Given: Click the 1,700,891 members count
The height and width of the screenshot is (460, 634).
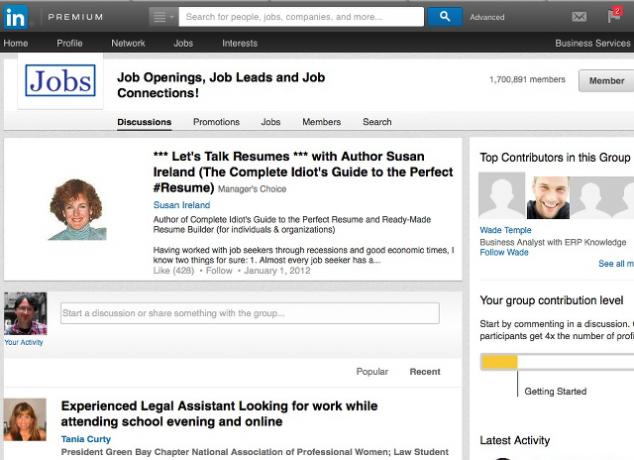Looking at the screenshot, I should [x=527, y=79].
